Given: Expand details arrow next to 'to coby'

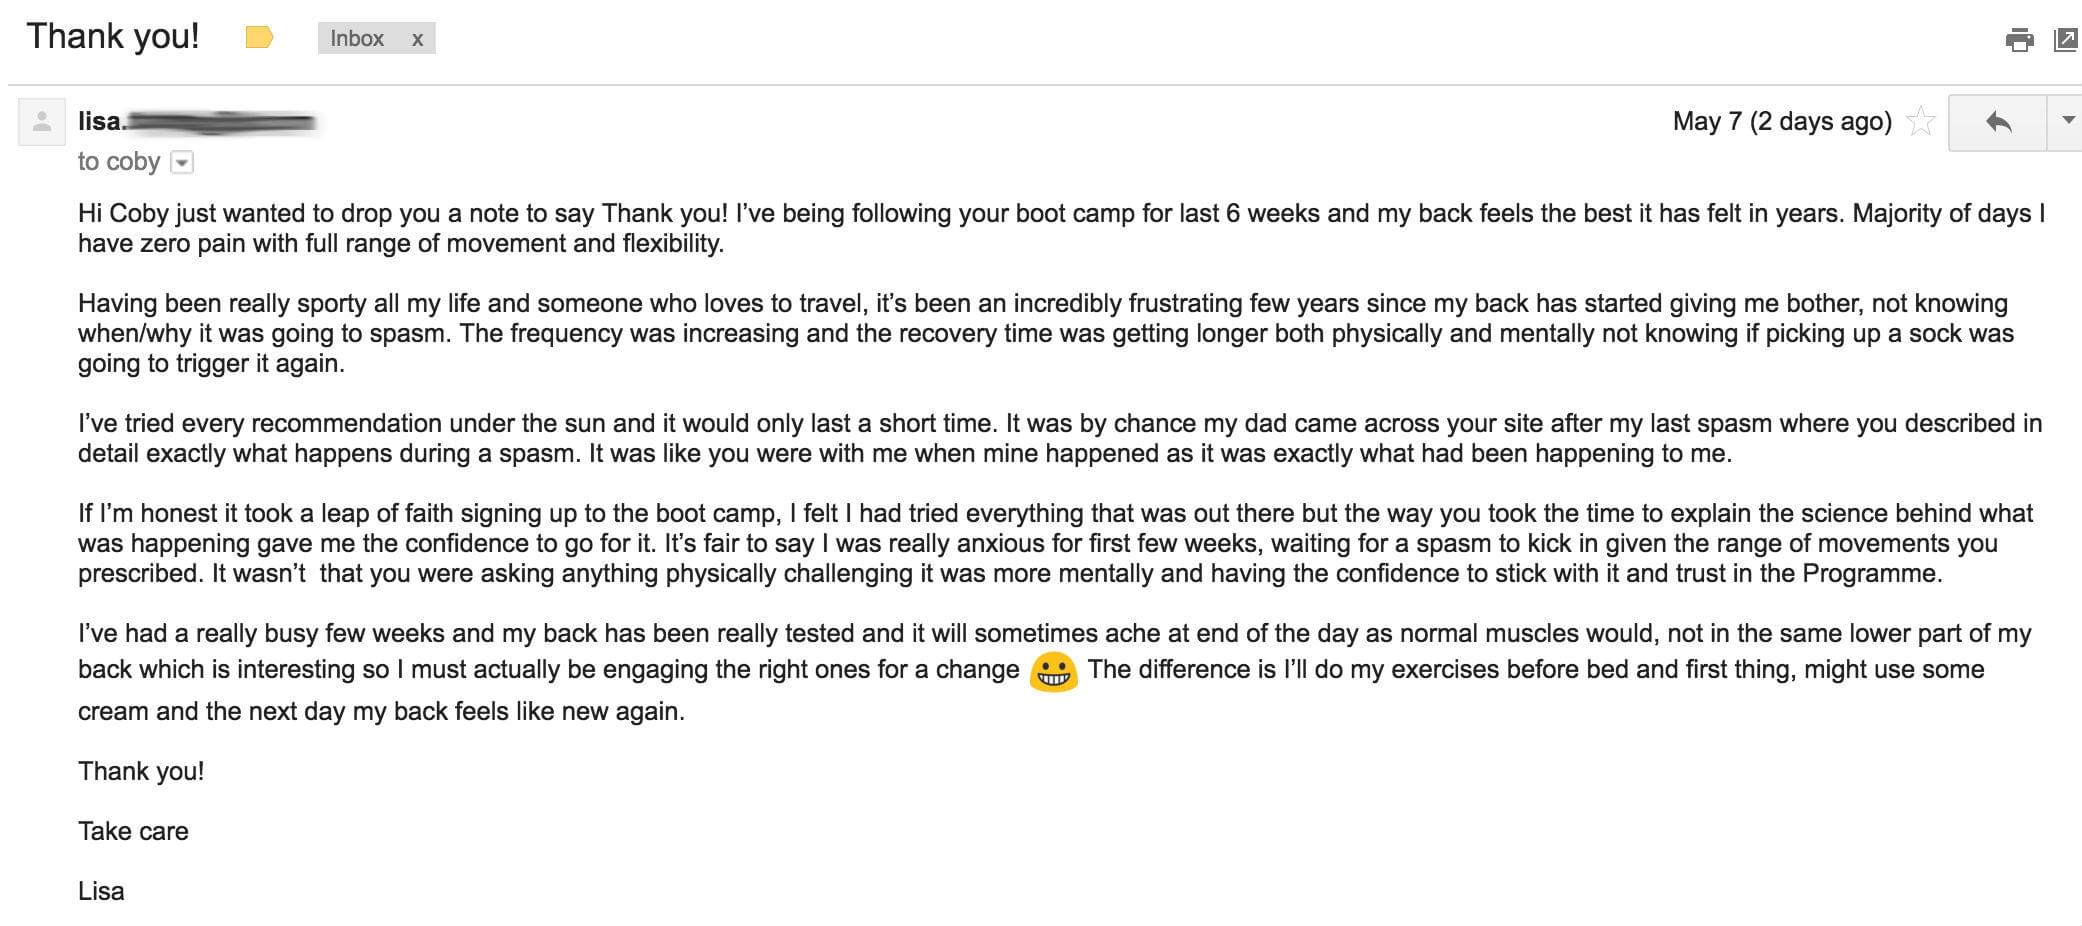Looking at the screenshot, I should (182, 162).
